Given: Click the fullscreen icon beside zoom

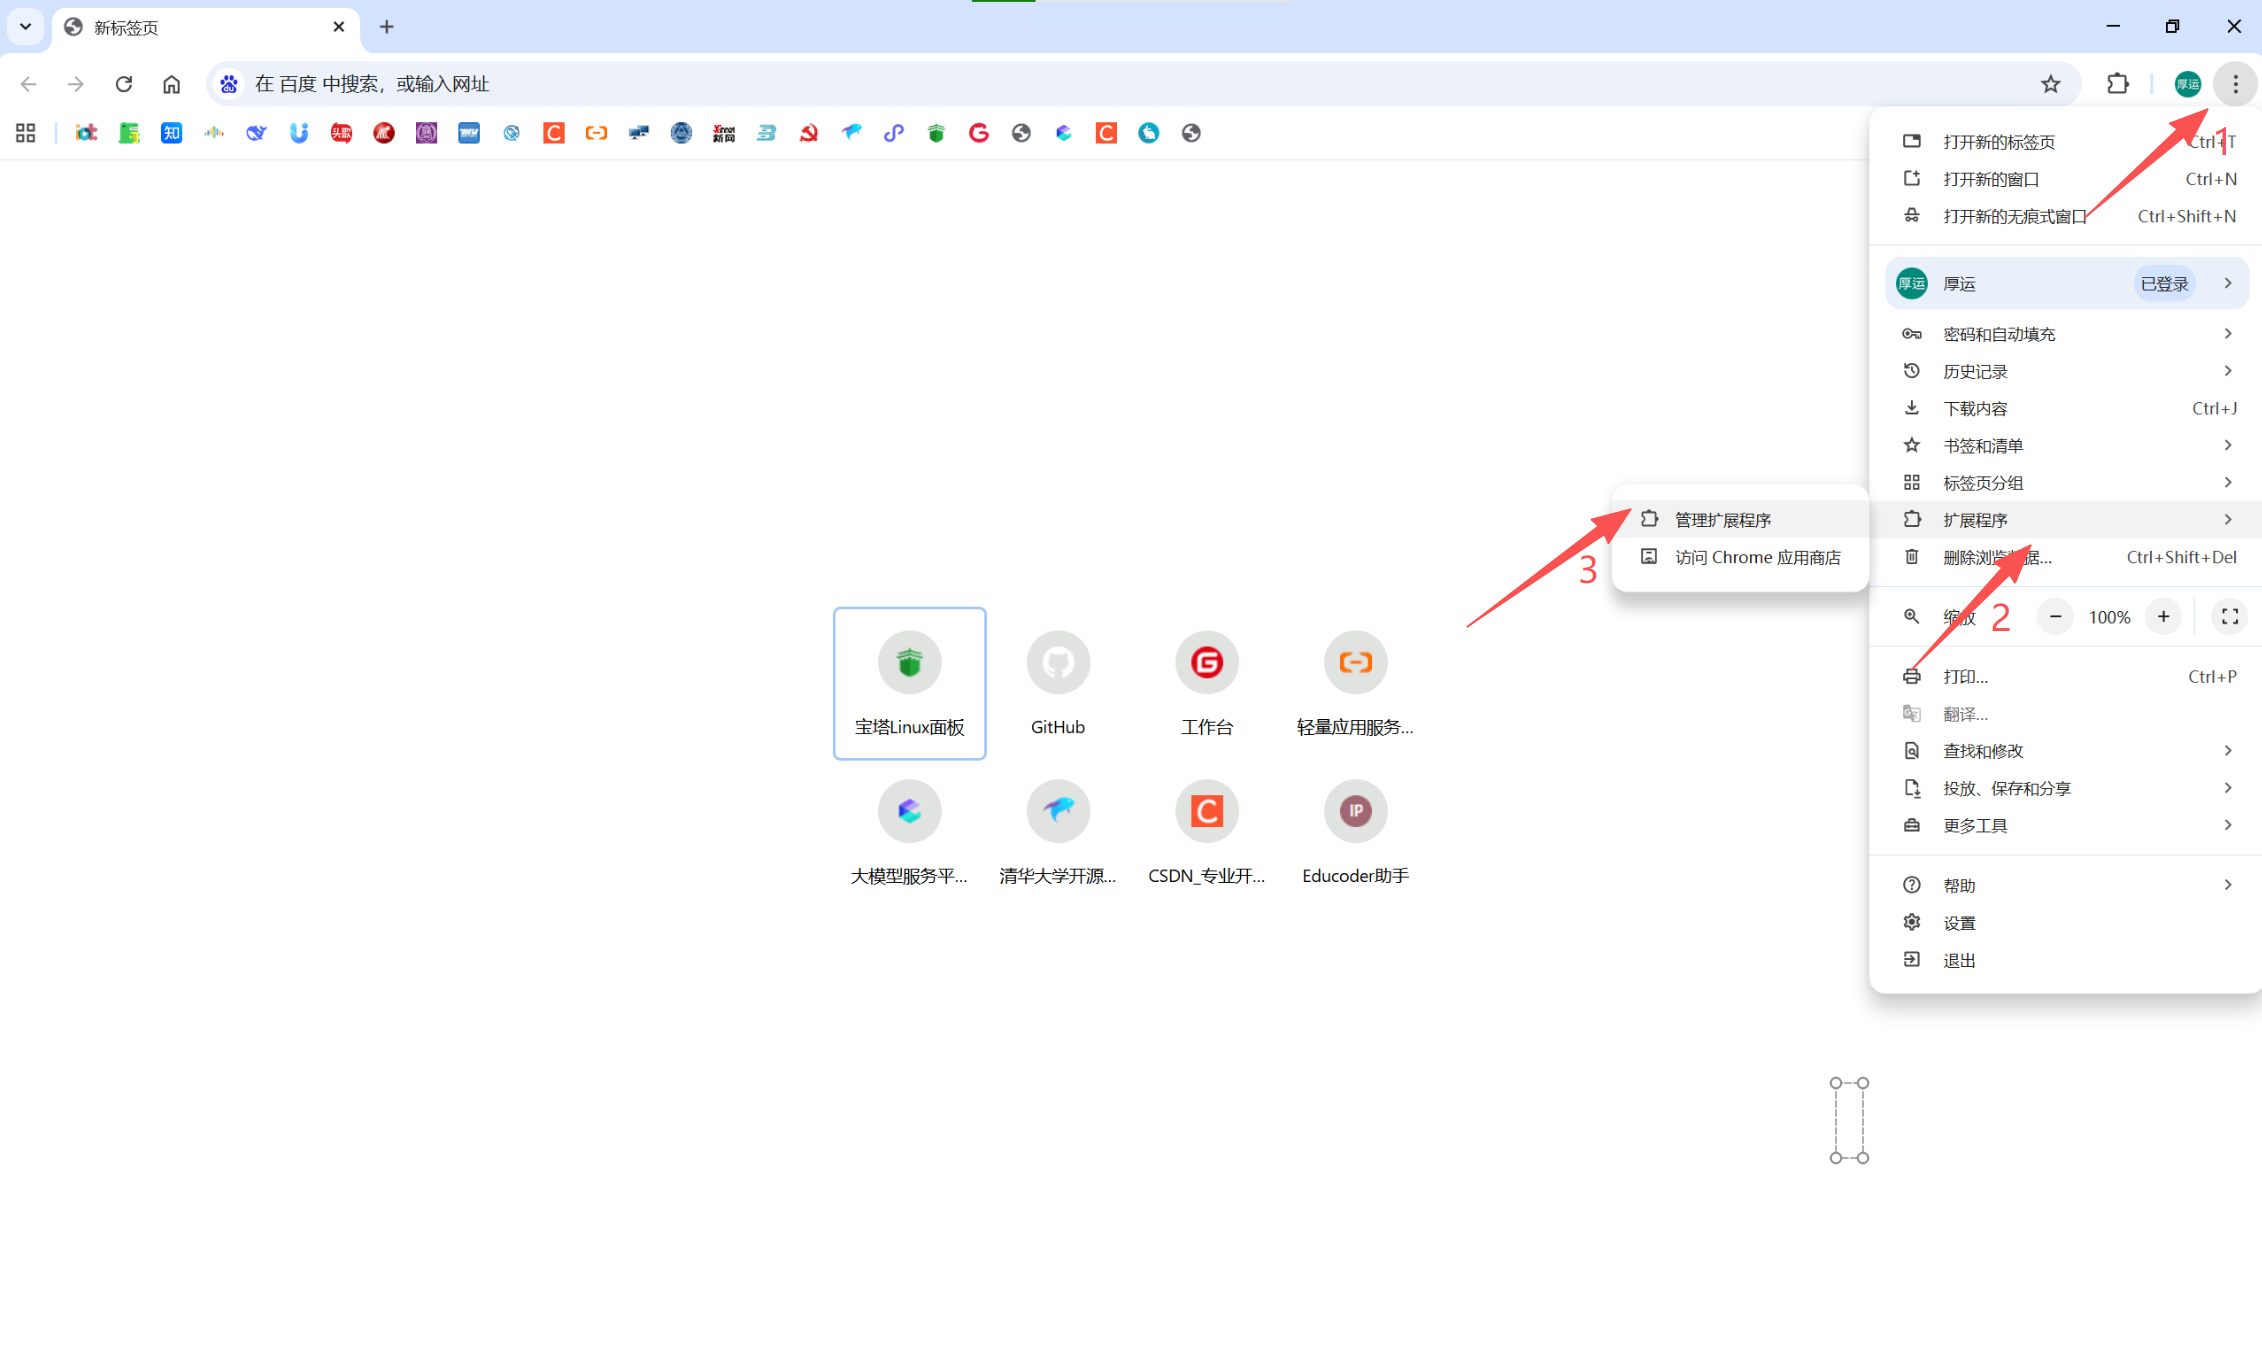Looking at the screenshot, I should point(2229,617).
